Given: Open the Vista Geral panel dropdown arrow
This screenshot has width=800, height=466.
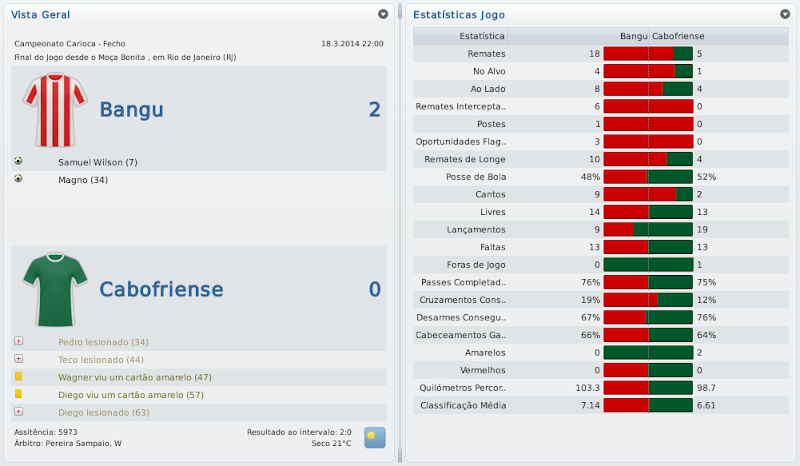Looking at the screenshot, I should click(x=383, y=15).
